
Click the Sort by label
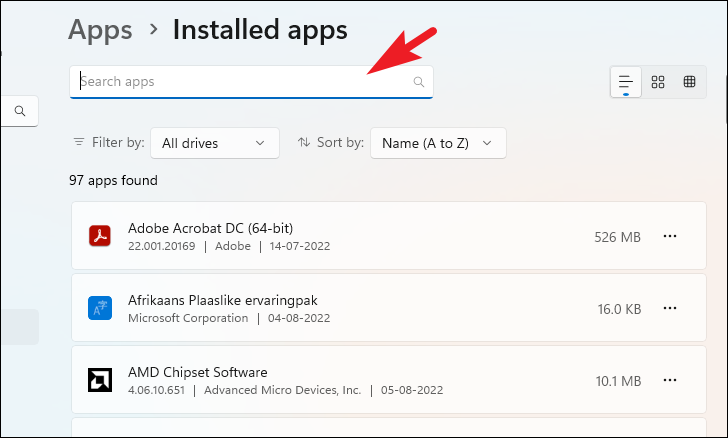click(340, 142)
